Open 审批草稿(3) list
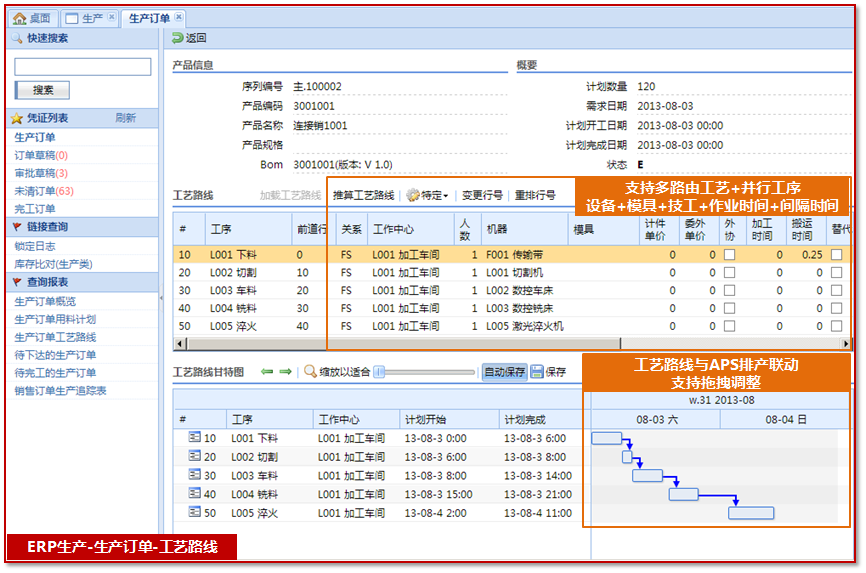This screenshot has height=573, width=866. [41, 173]
